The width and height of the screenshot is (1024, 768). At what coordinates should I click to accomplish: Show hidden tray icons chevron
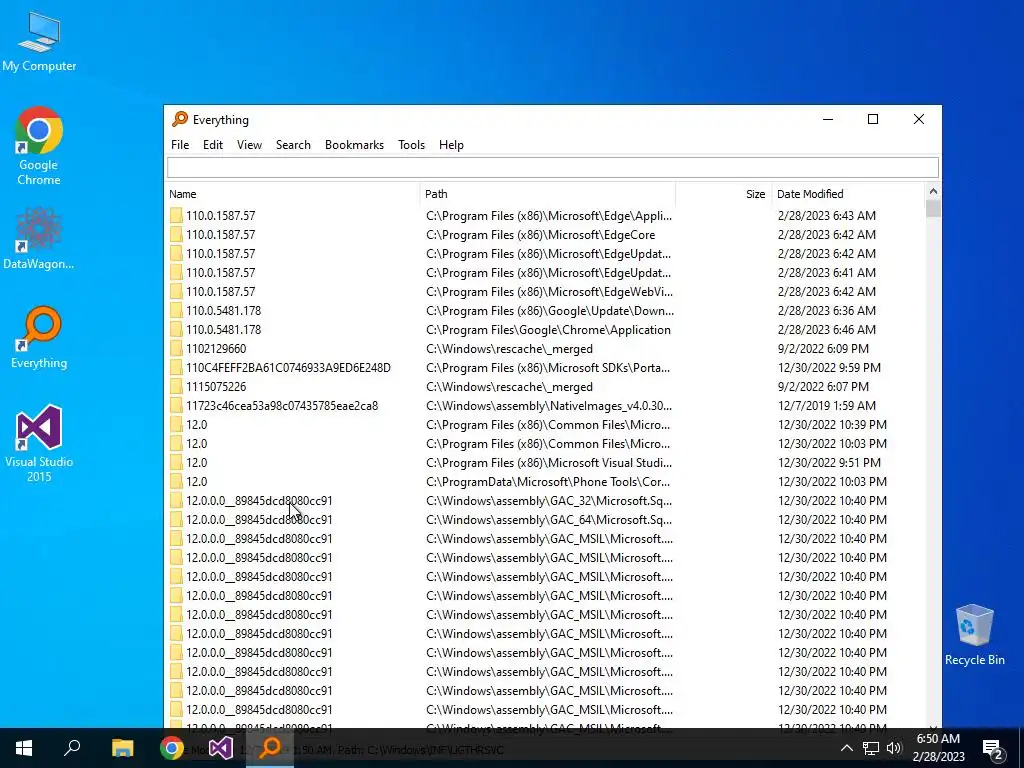click(x=846, y=748)
